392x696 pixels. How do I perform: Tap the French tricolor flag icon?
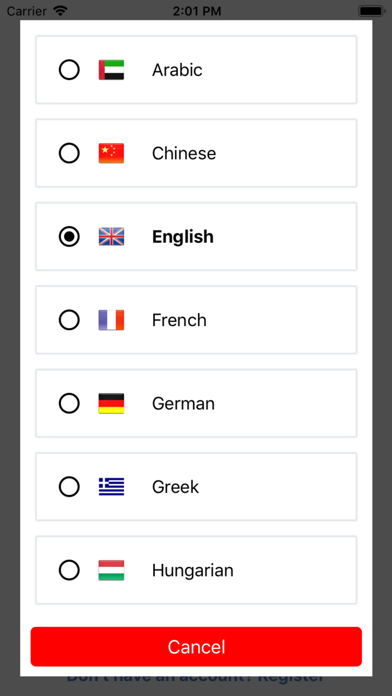coord(111,320)
